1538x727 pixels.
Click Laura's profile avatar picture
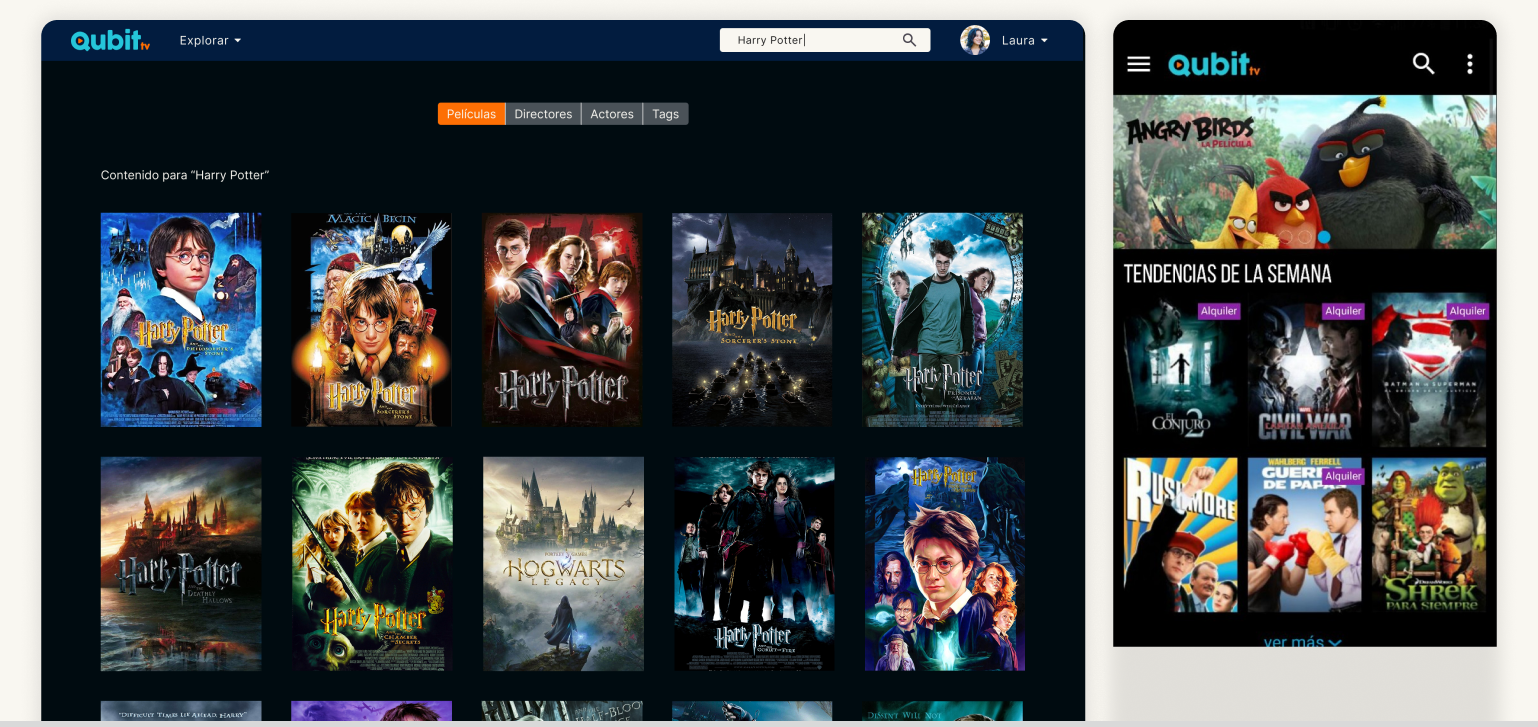click(x=974, y=40)
